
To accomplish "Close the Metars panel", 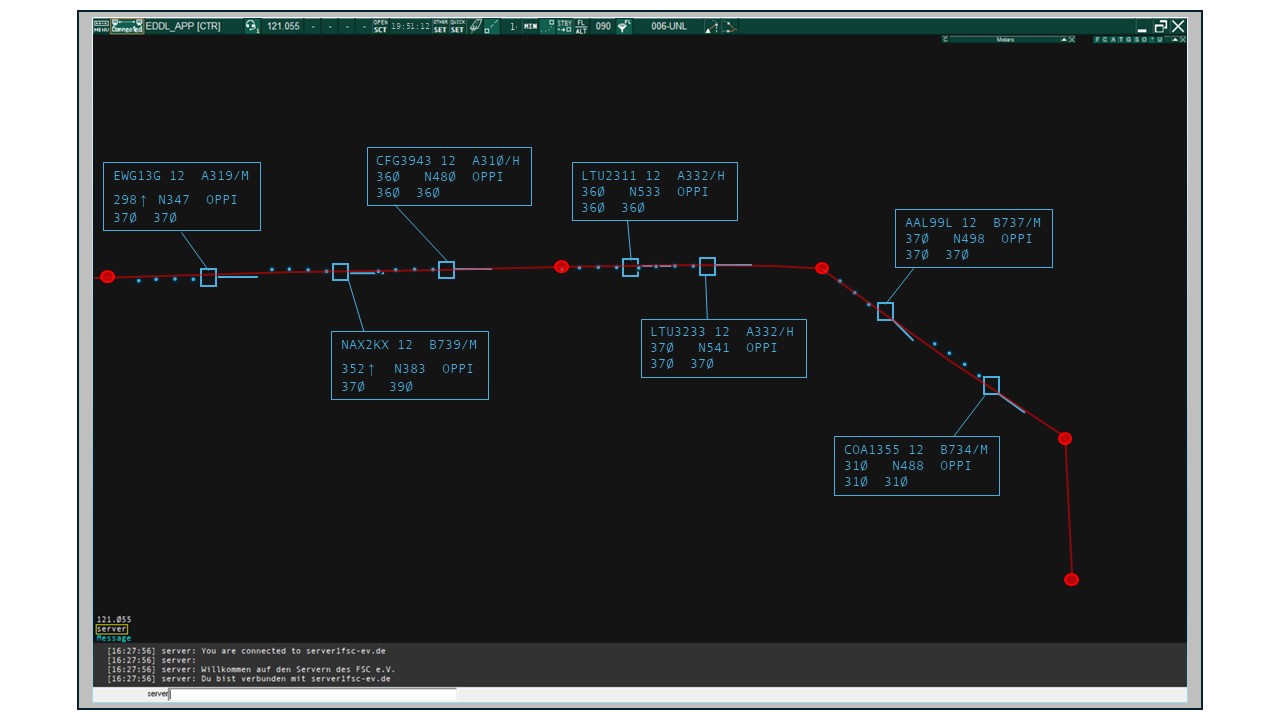I will pyautogui.click(x=1072, y=40).
